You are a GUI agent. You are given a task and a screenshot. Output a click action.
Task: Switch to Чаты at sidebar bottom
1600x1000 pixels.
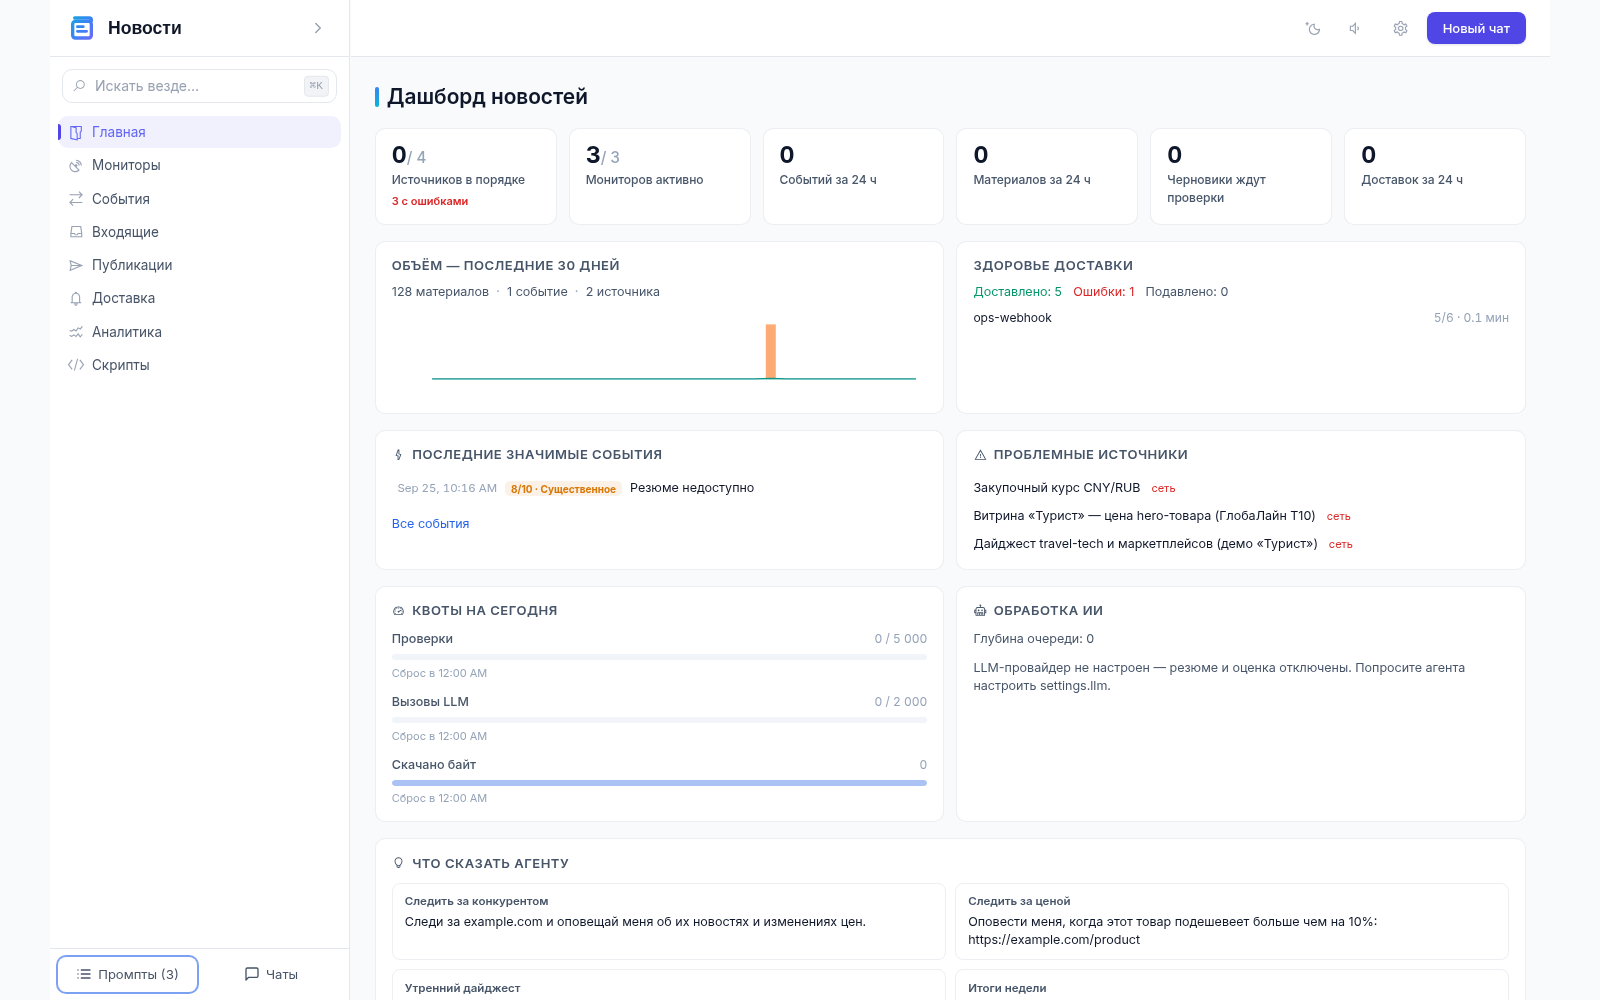(x=271, y=974)
